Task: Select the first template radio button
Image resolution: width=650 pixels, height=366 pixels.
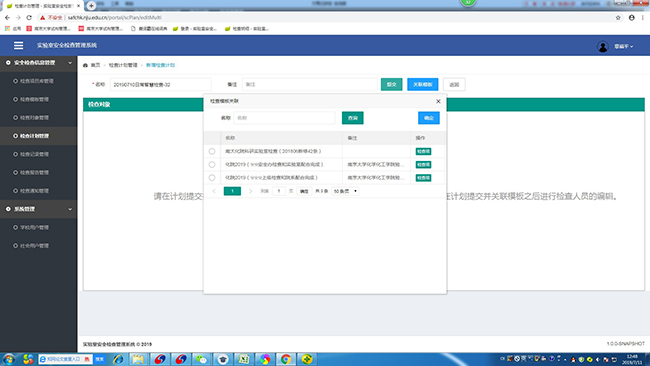Action: point(212,151)
